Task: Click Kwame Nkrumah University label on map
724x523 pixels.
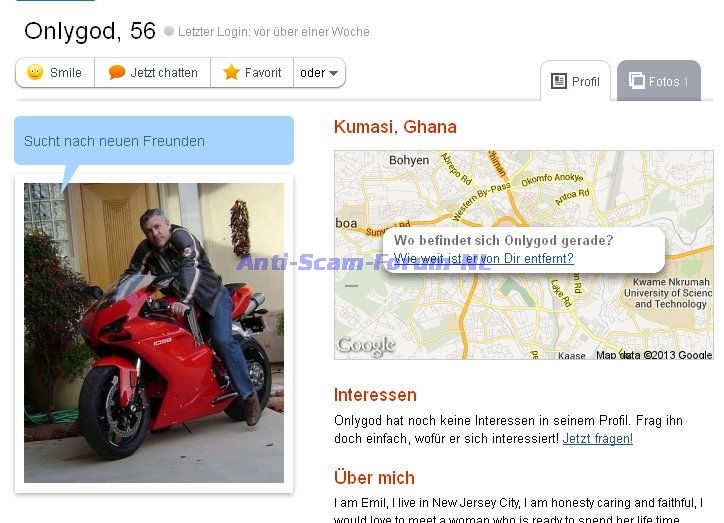Action: pyautogui.click(x=668, y=293)
